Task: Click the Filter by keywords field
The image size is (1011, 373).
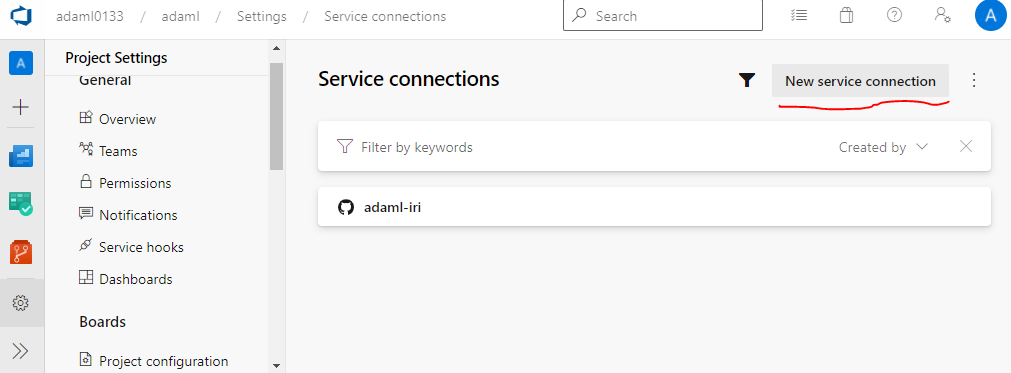Action: (580, 147)
